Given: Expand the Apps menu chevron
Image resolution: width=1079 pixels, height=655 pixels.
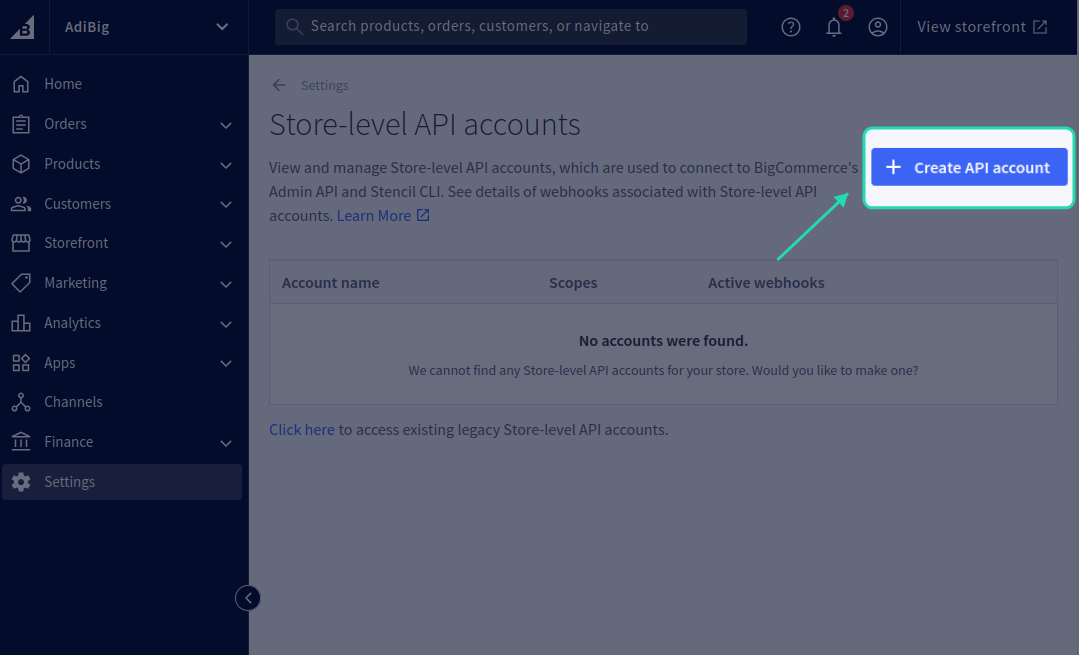Looking at the screenshot, I should click(x=226, y=363).
